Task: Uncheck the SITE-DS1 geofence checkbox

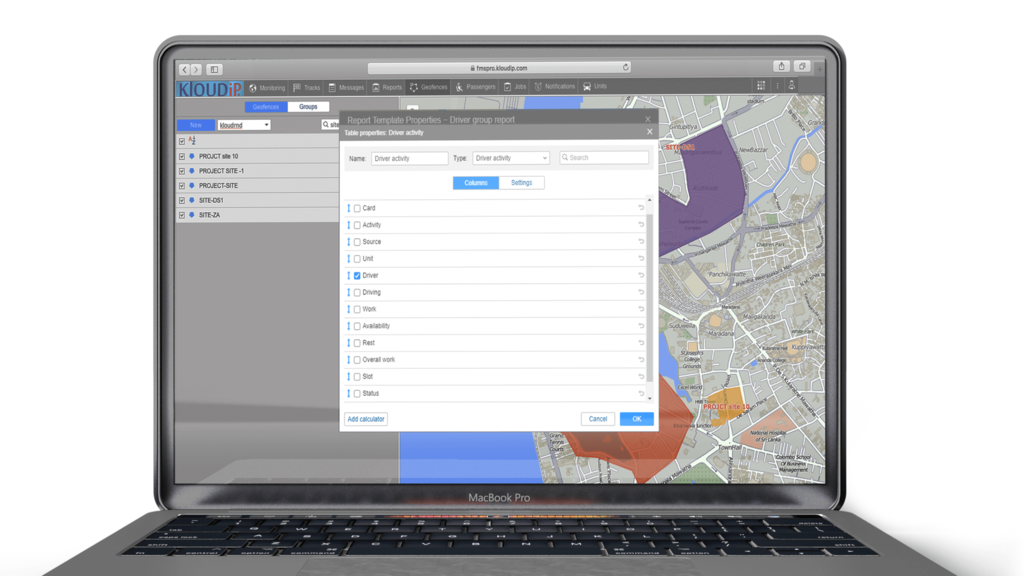Action: (182, 200)
